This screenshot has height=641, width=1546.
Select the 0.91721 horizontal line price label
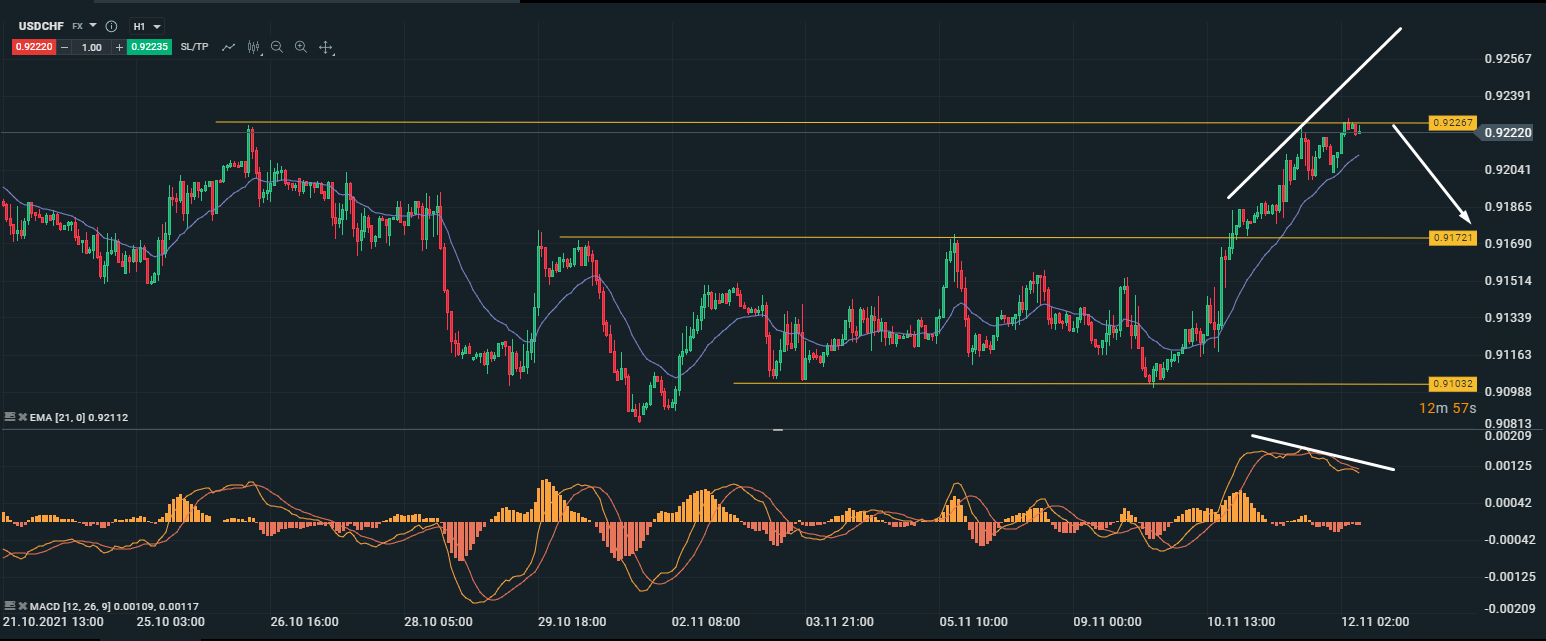point(1453,238)
